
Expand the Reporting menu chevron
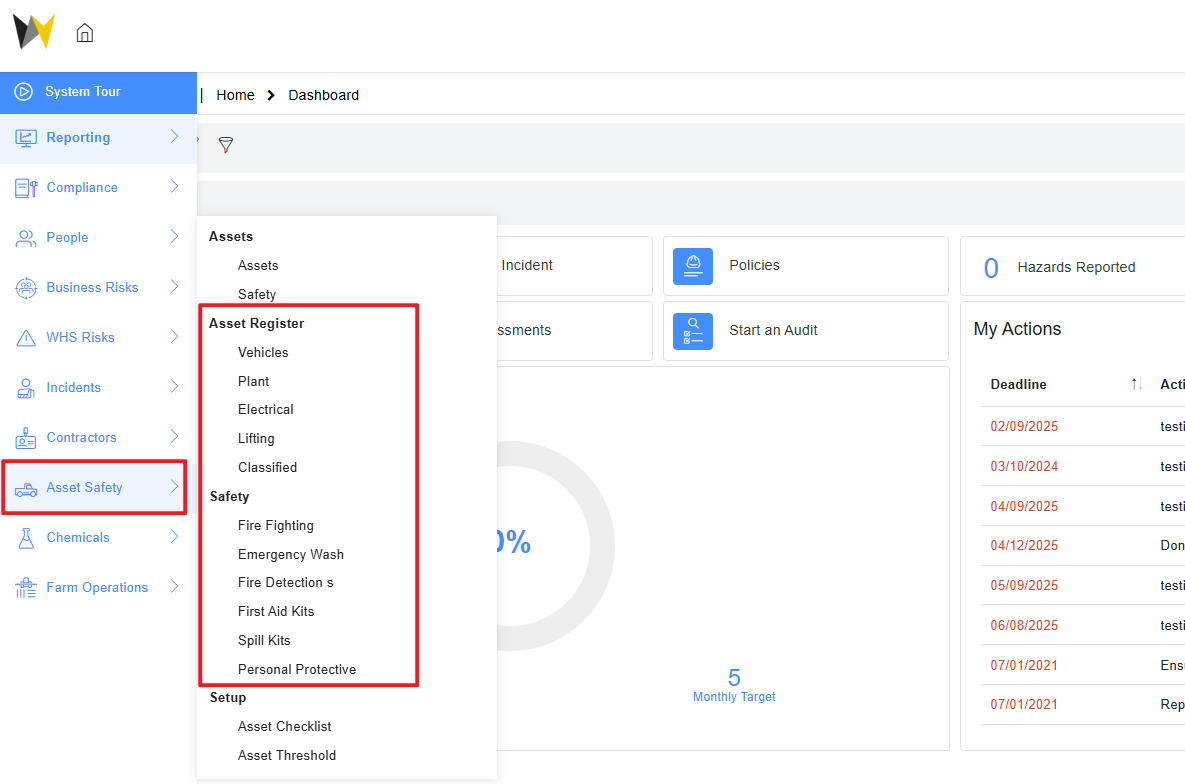(x=174, y=137)
